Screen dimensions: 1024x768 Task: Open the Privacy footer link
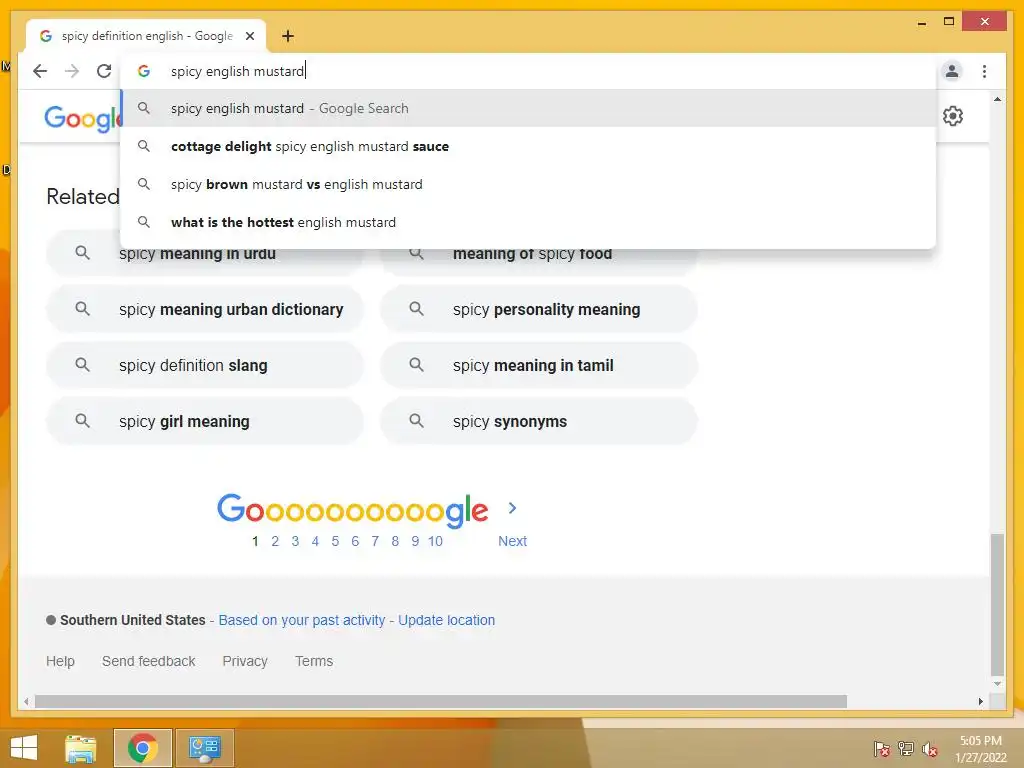pos(245,661)
